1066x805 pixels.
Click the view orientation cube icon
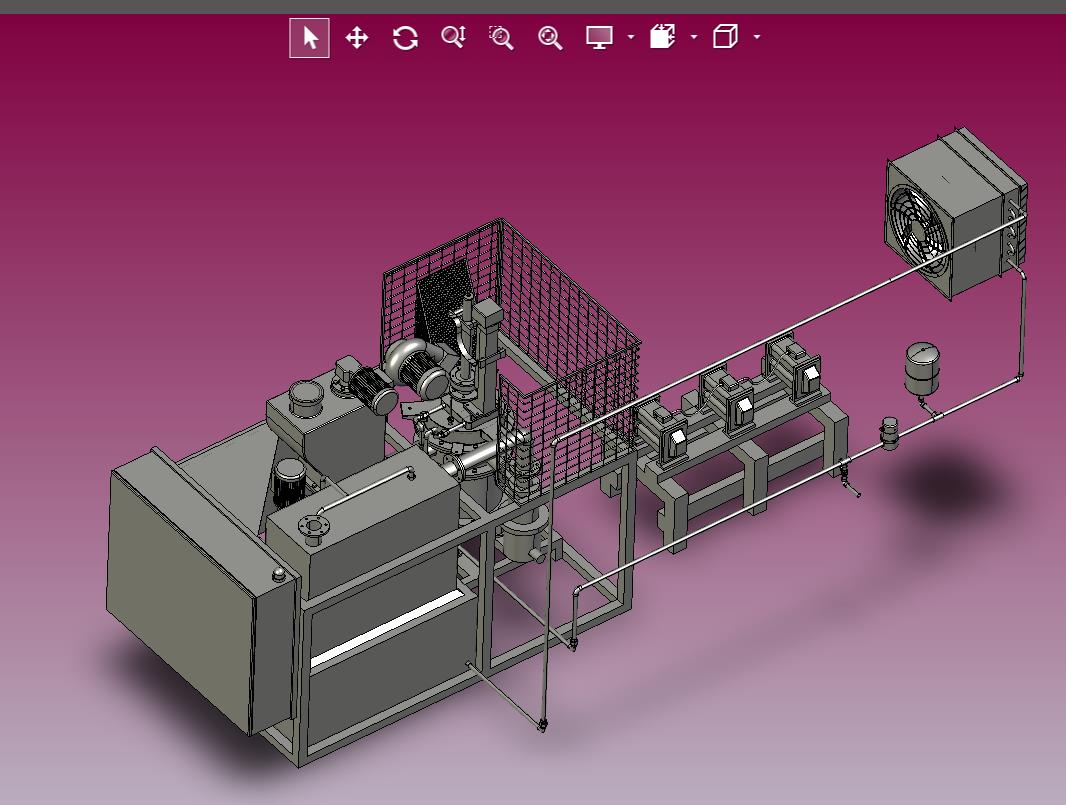point(725,37)
